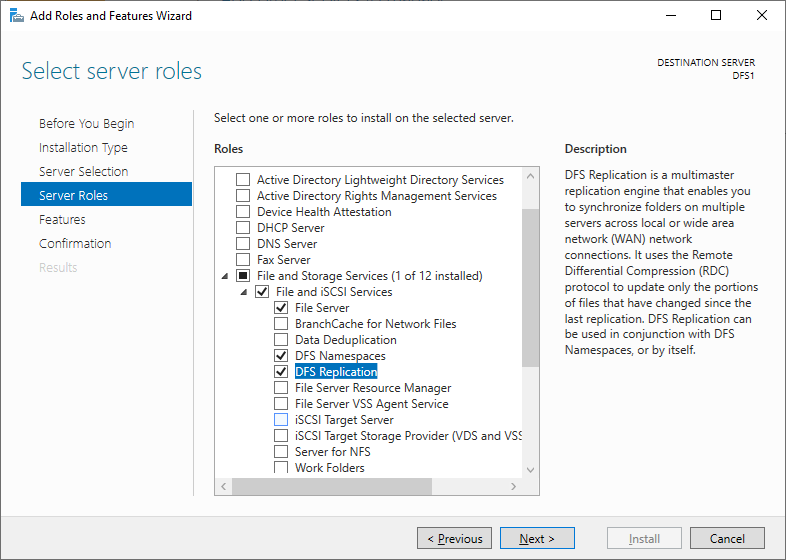786x560 pixels.
Task: Jump to Features step
Action: [x=62, y=220]
